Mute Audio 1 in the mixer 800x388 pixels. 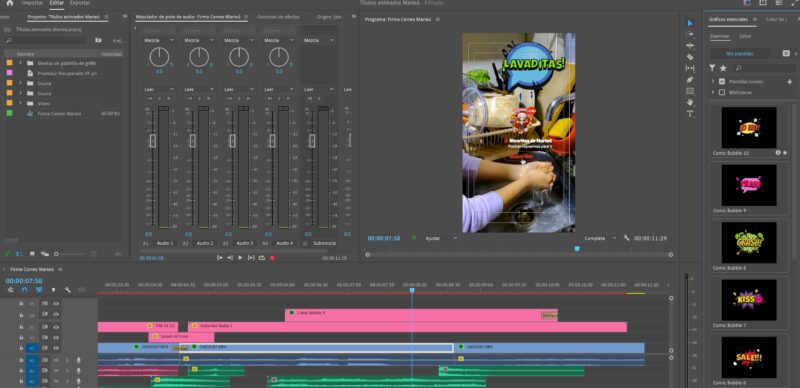click(x=150, y=99)
